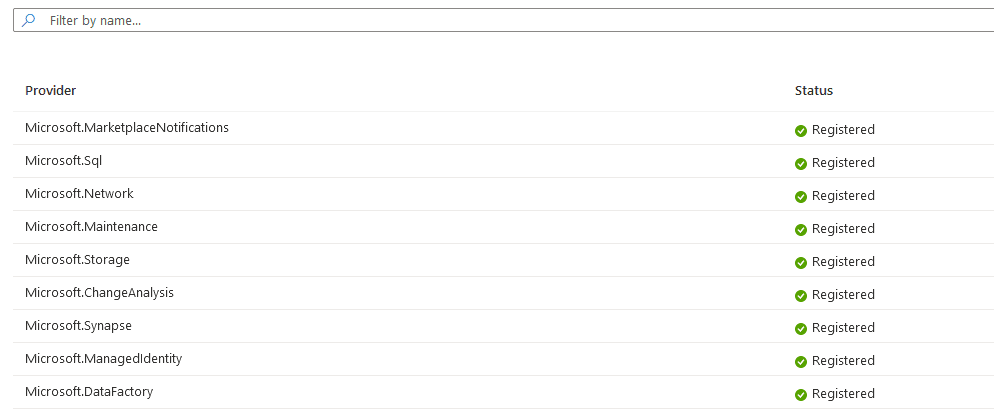Select the Microsoft.Network provider
The height and width of the screenshot is (418, 994).
click(79, 194)
